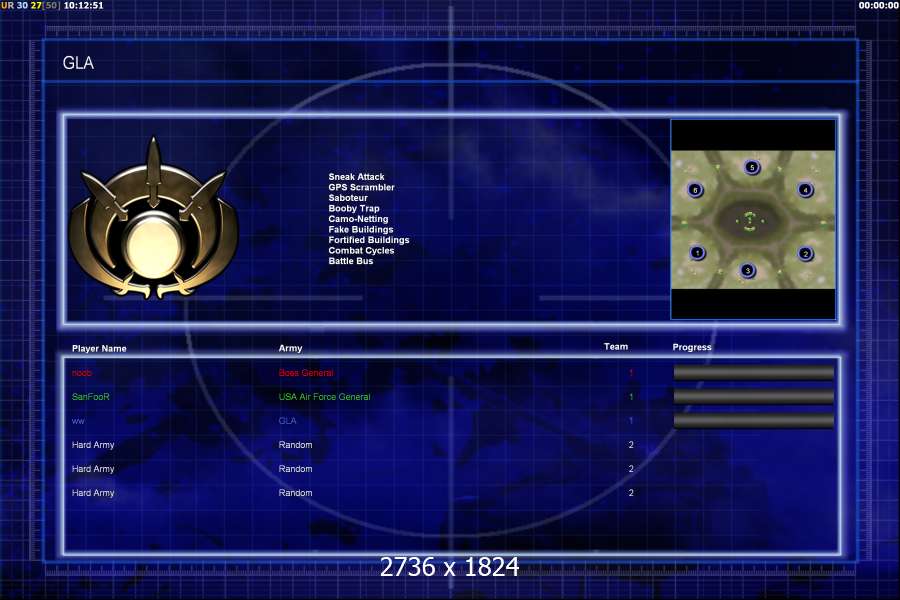Click the team number in SanFooR's row

point(631,397)
